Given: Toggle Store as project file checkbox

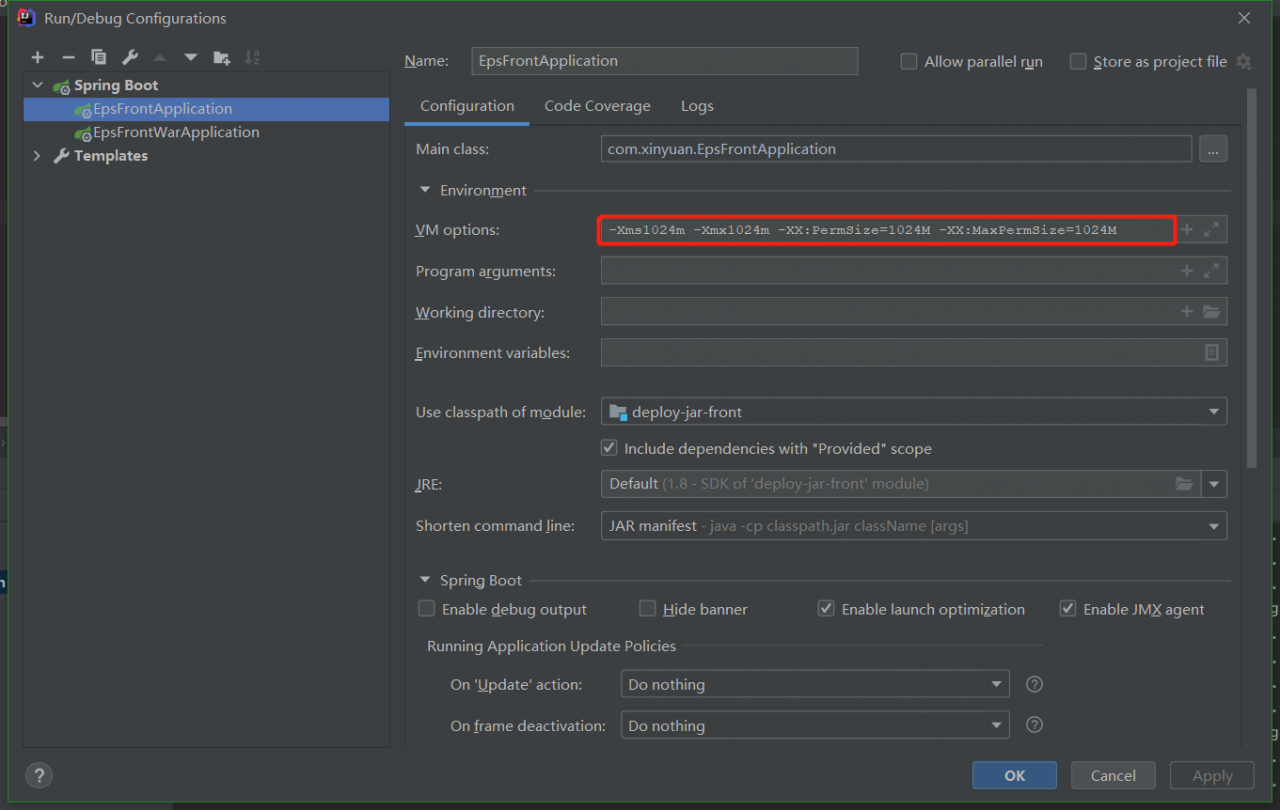Looking at the screenshot, I should [1078, 62].
